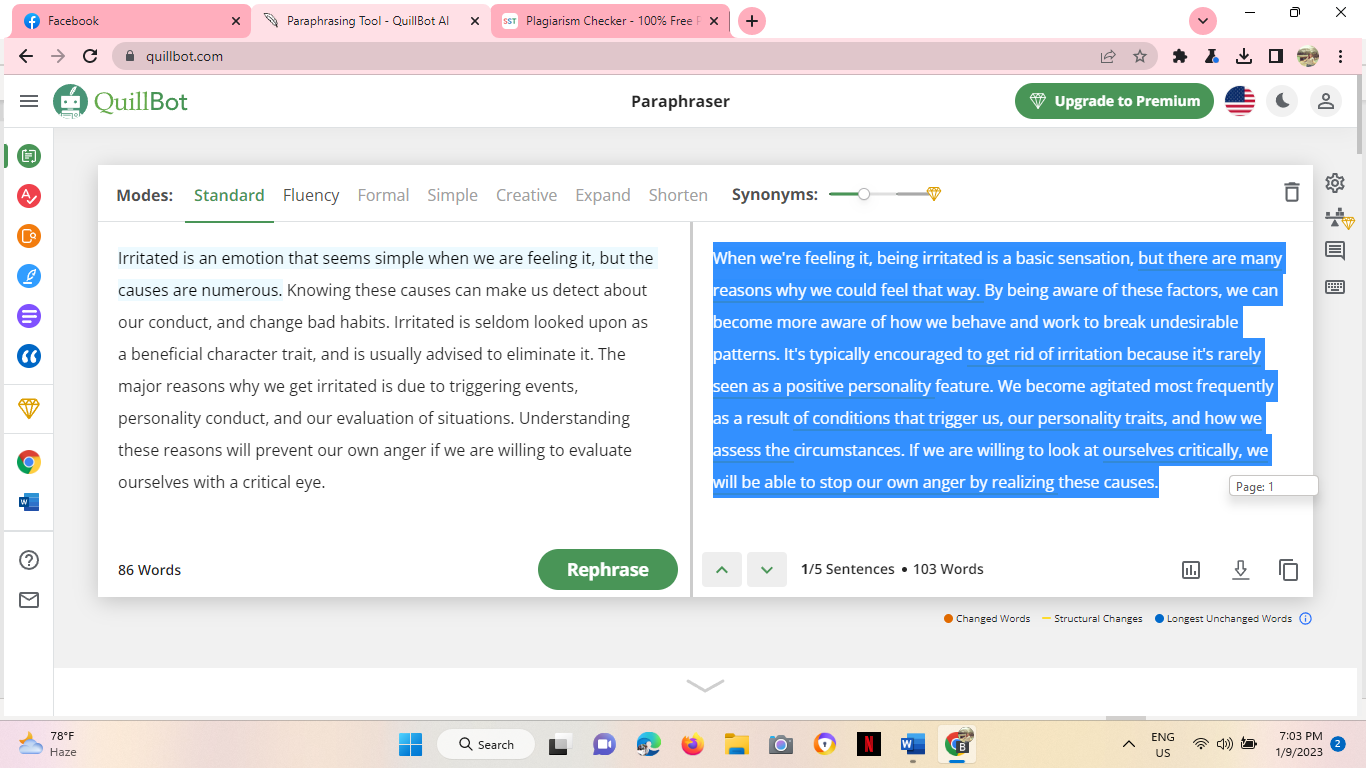
Task: Click the Premium diamond sidebar icon
Action: click(x=29, y=409)
